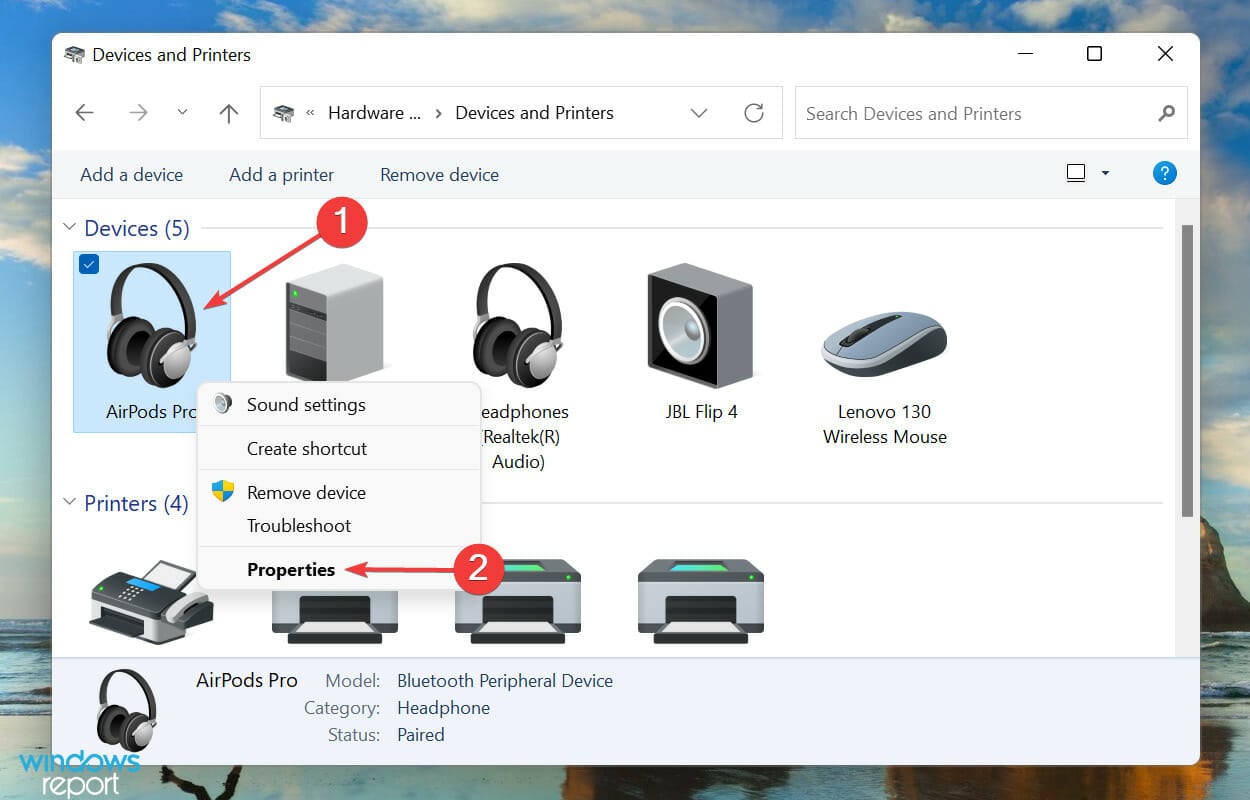
Task: Select Sound settings in the context menu
Action: (306, 405)
